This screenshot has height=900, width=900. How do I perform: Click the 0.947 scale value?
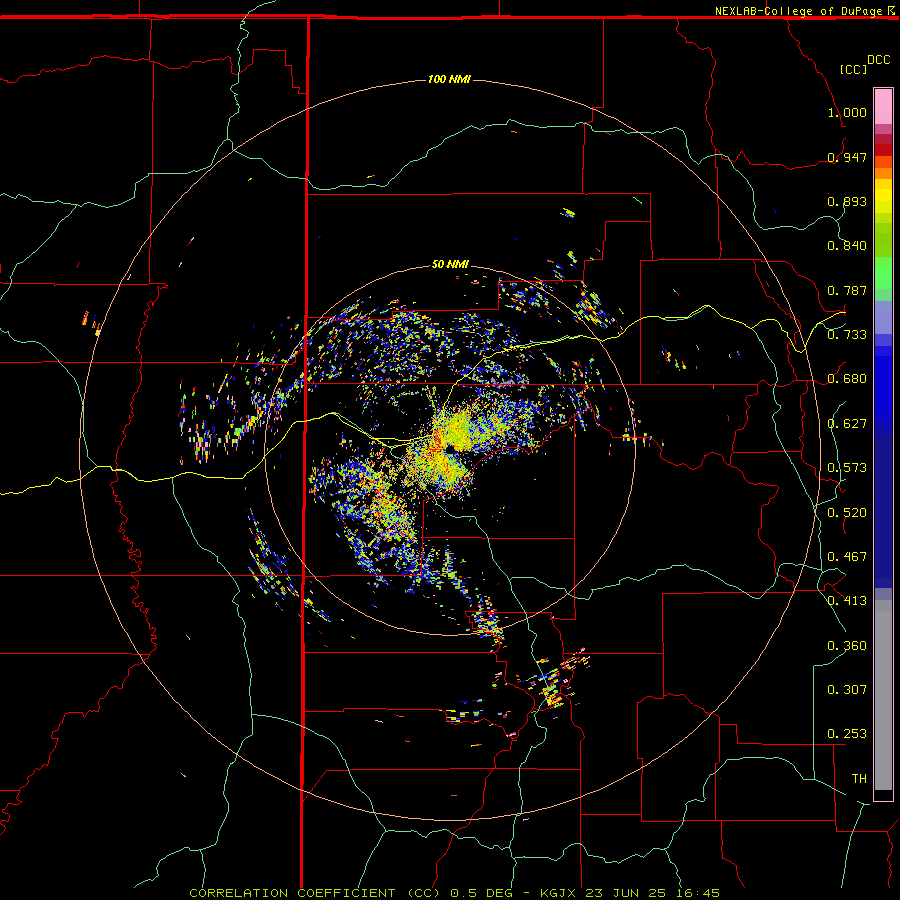coord(847,157)
